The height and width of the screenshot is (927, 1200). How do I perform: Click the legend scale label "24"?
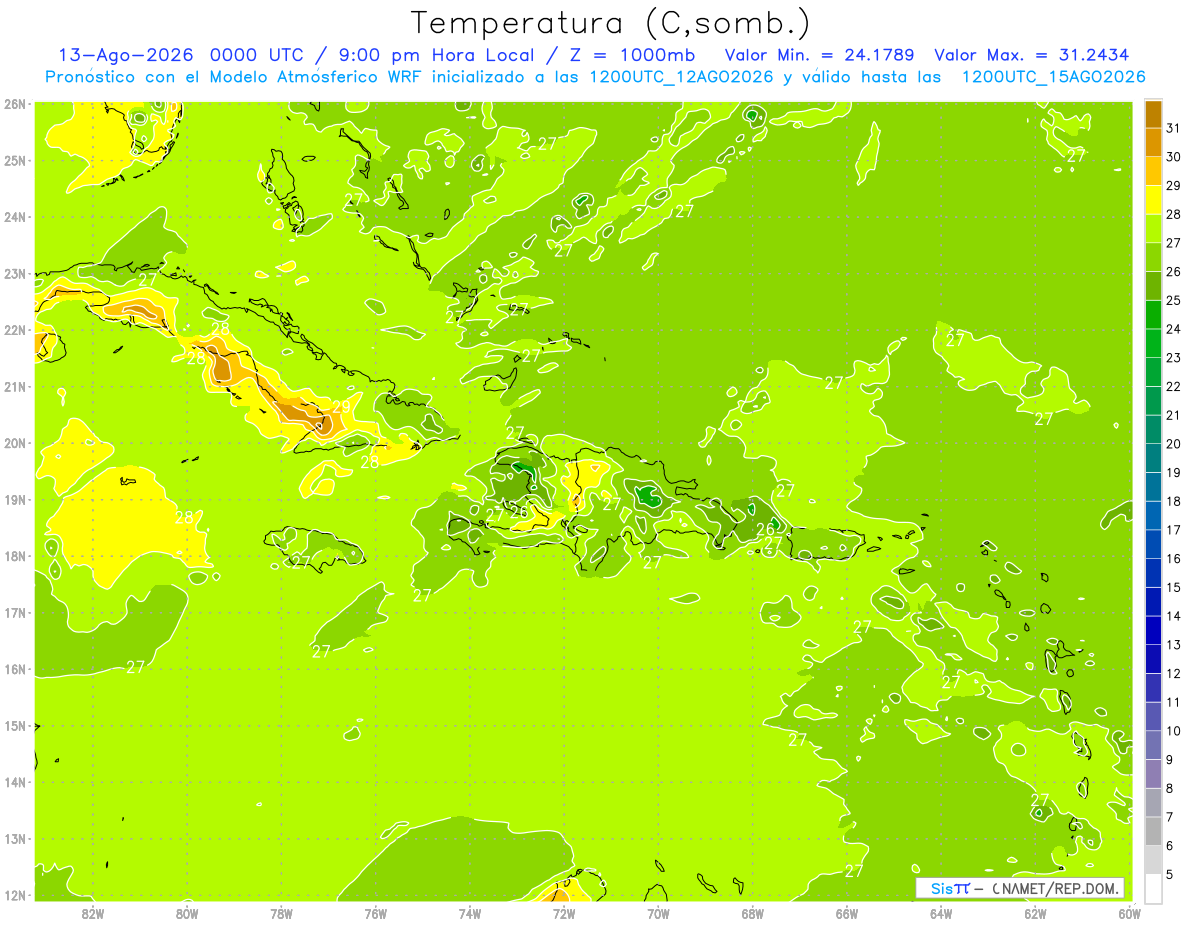(x=1173, y=329)
